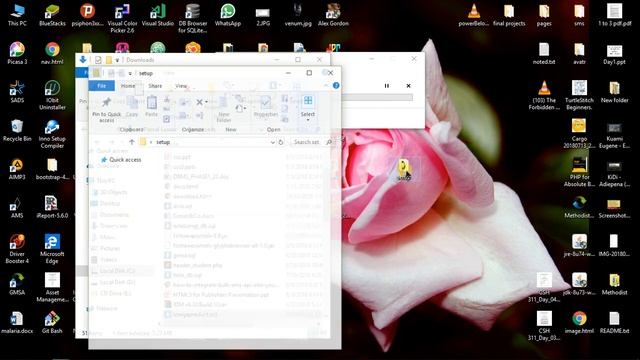
Task: Select the noted.txt text file
Action: point(544,53)
